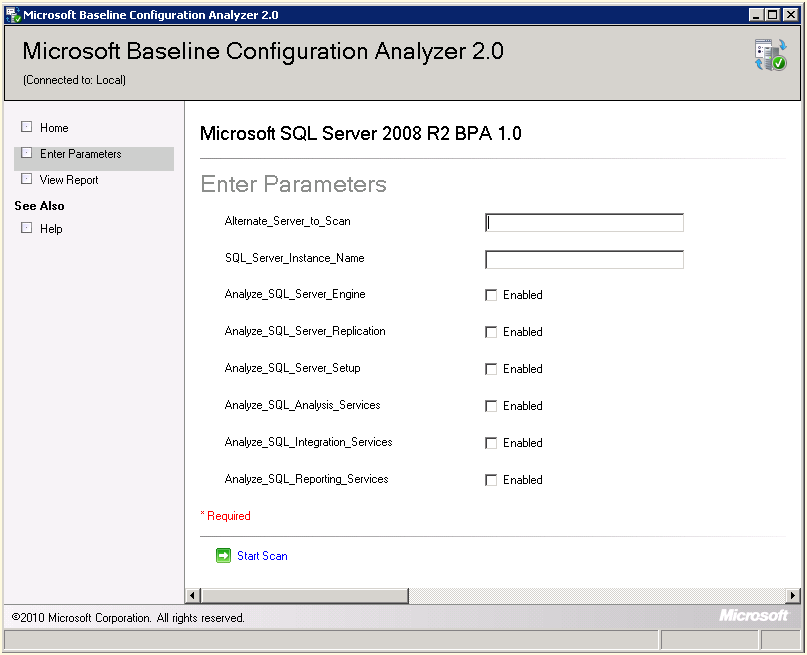Check the Analyze_SQL_Analysis_Services option

(491, 406)
